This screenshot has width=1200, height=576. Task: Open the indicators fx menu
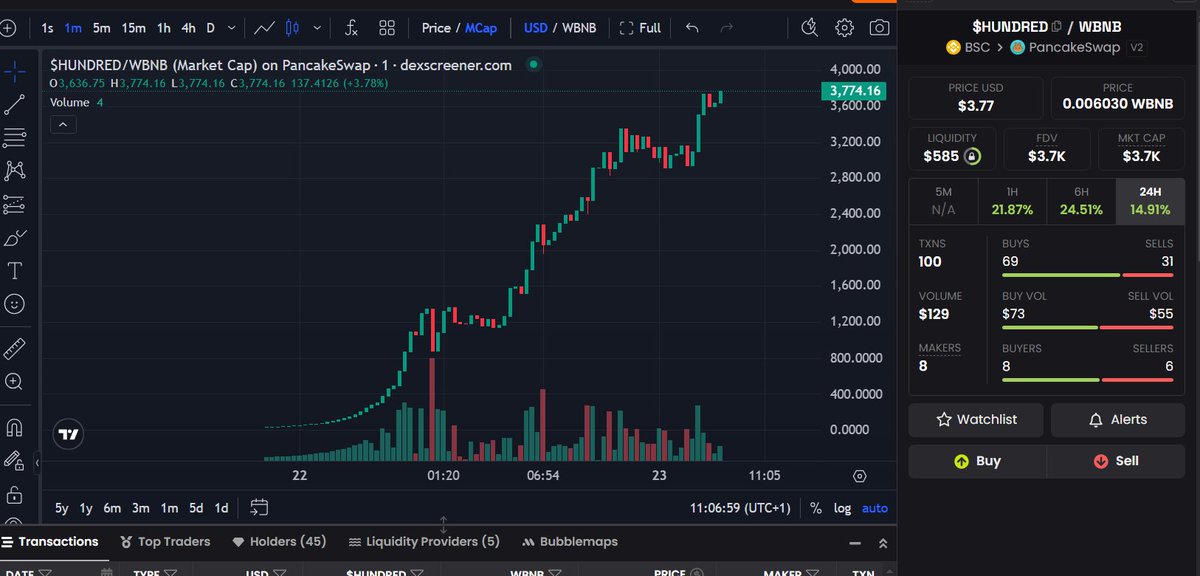click(x=352, y=27)
